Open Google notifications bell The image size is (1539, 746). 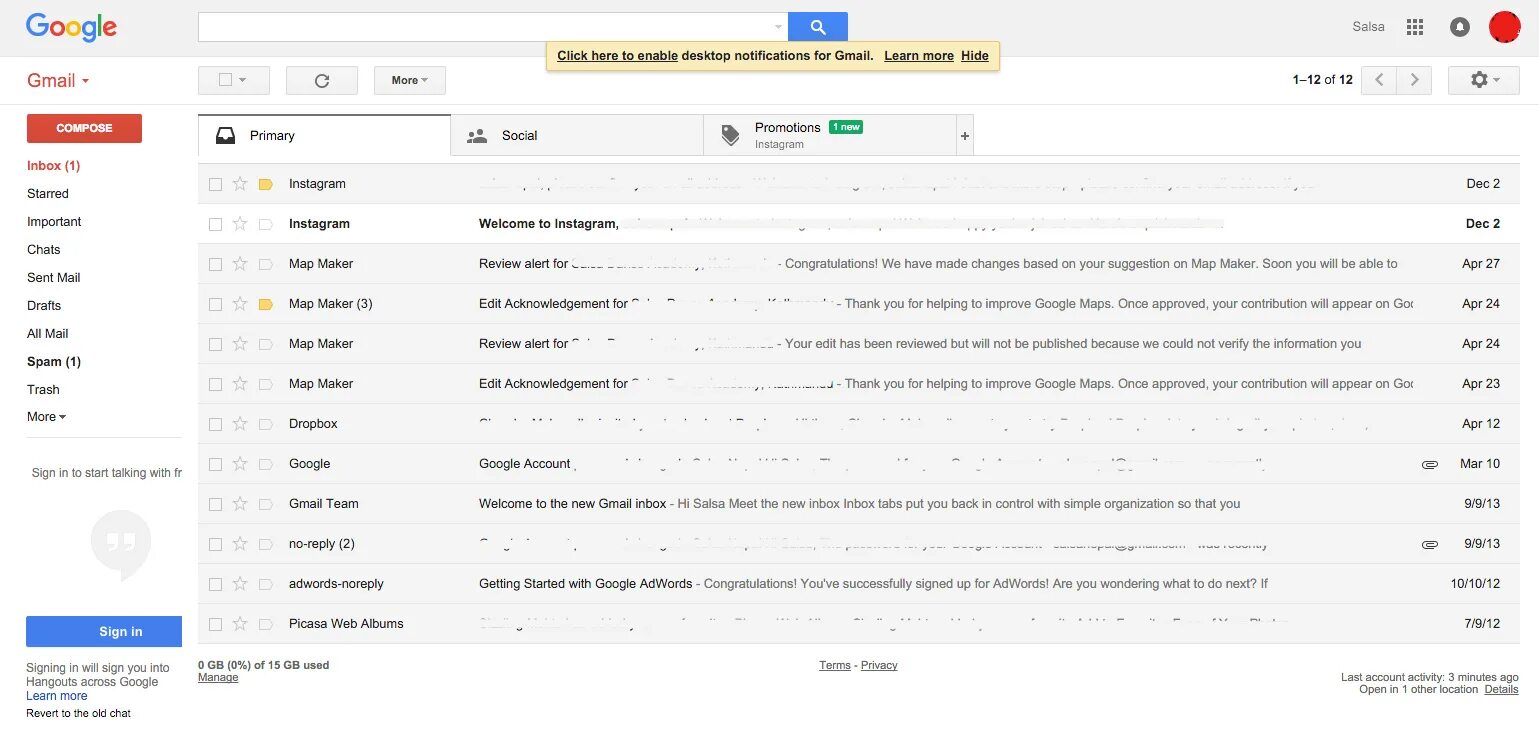[x=1460, y=27]
